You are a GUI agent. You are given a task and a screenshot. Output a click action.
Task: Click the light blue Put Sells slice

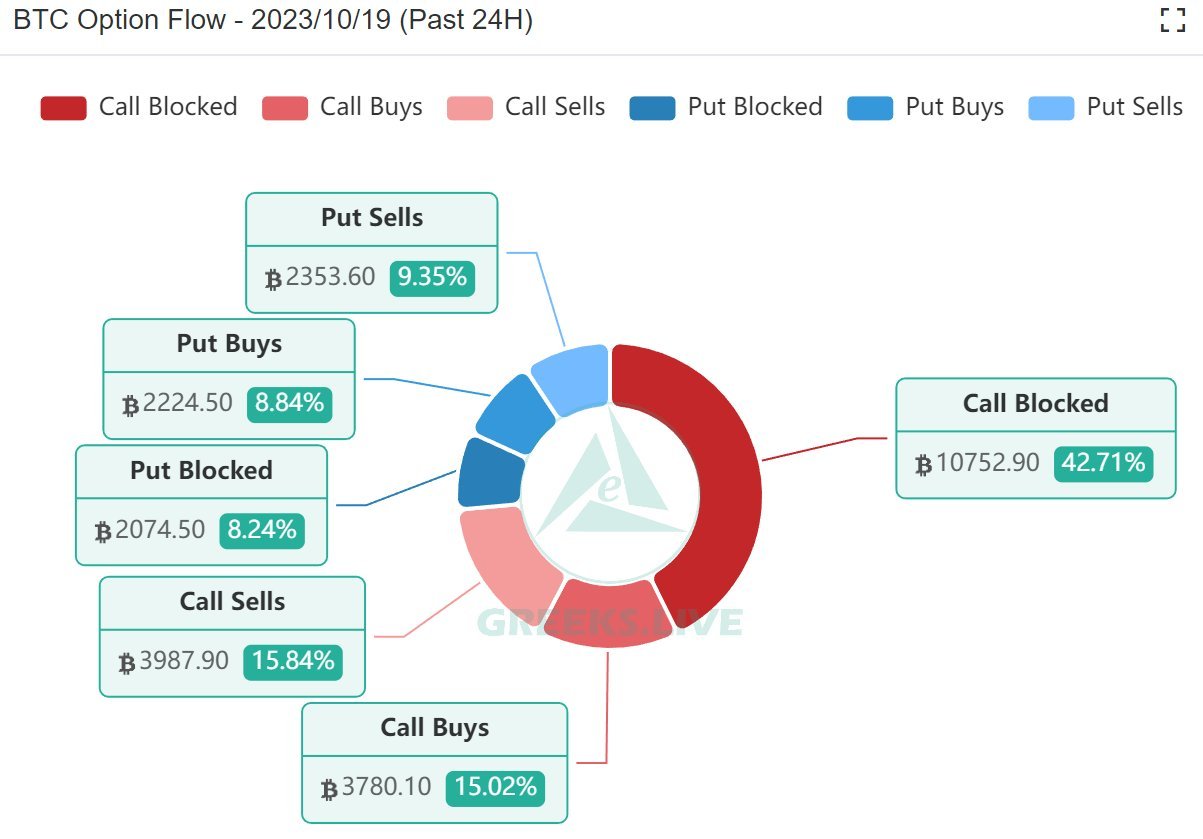(572, 376)
